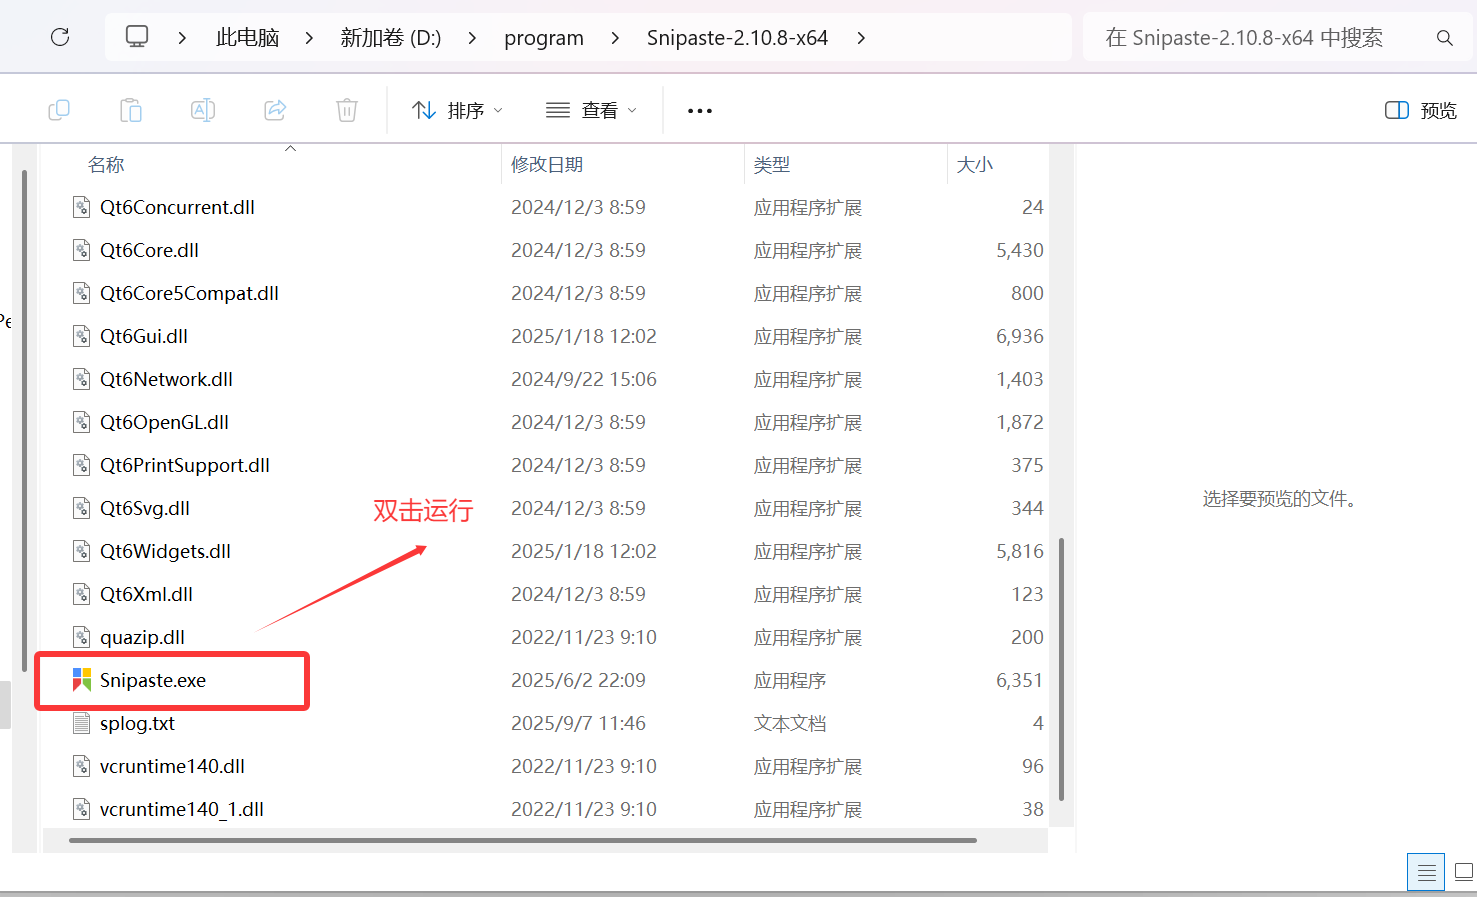Click the vertical scrollbar of file list
Screen dimensions: 1477x897
[x=1061, y=669]
